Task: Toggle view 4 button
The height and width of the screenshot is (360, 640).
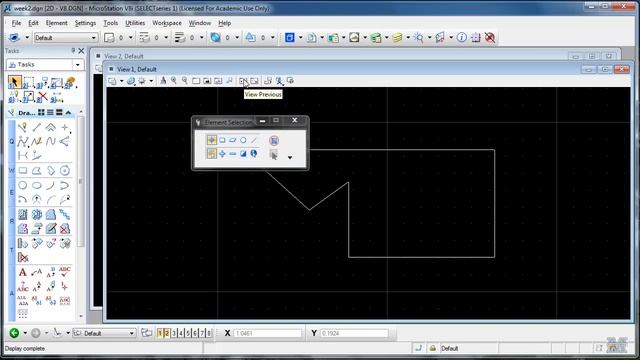Action: (x=181, y=333)
